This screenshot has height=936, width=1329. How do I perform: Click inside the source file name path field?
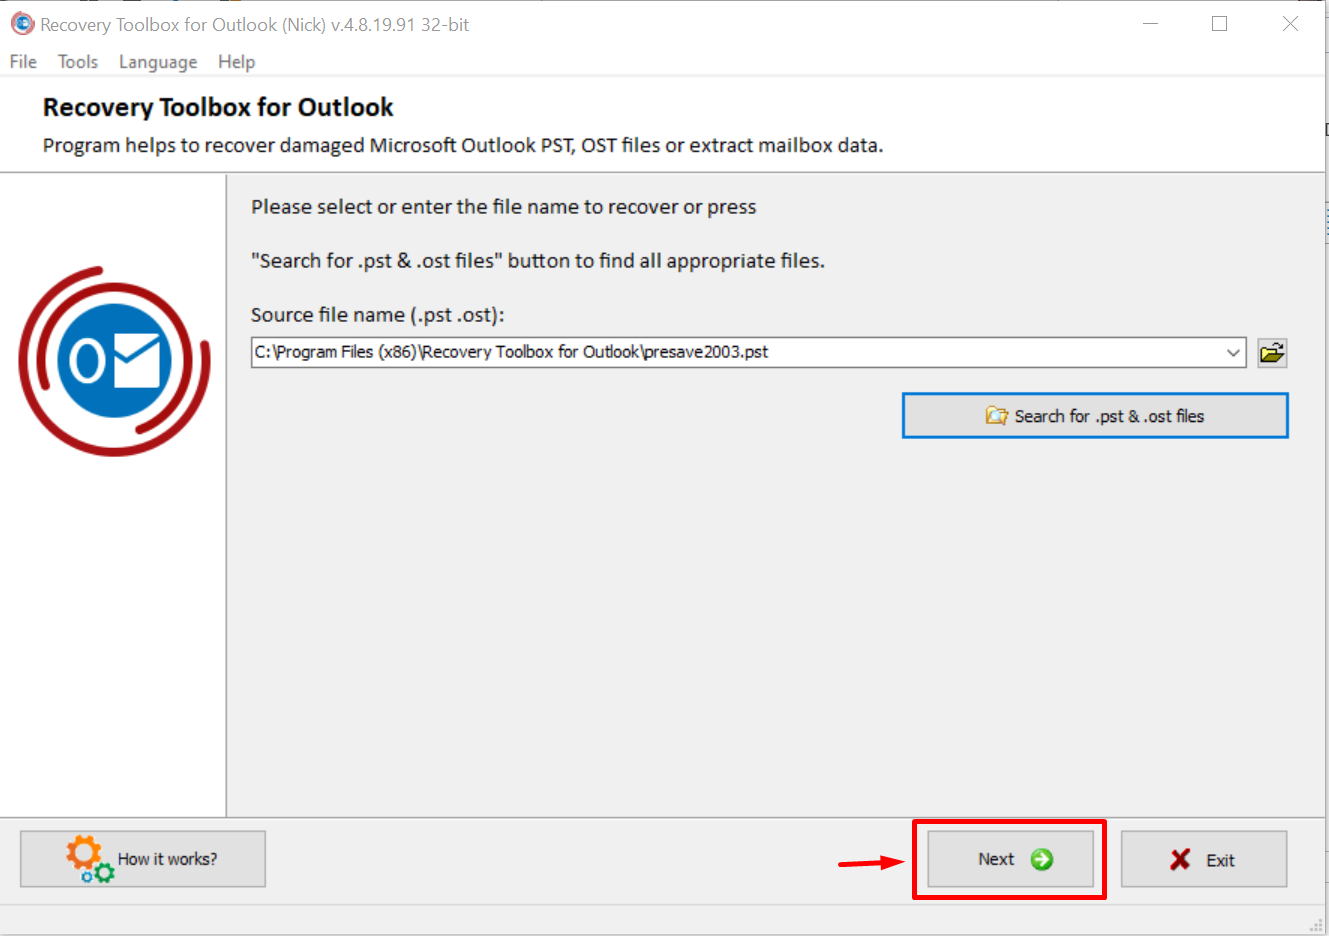pyautogui.click(x=700, y=353)
